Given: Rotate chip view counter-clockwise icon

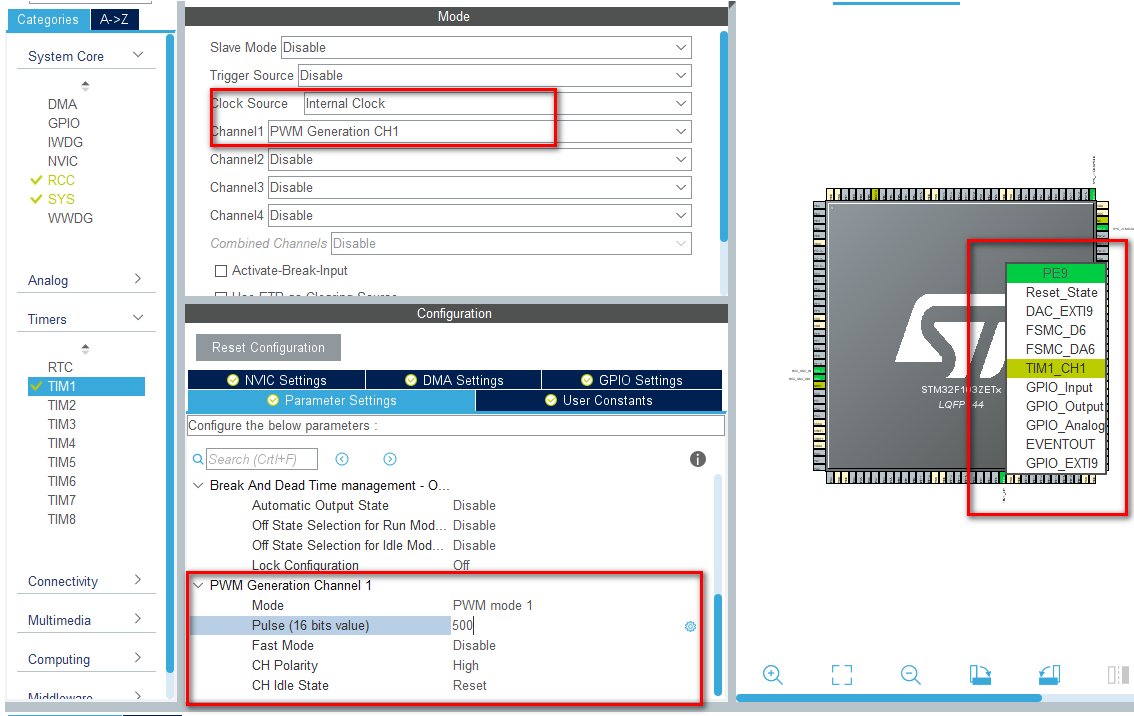Looking at the screenshot, I should [x=1049, y=675].
